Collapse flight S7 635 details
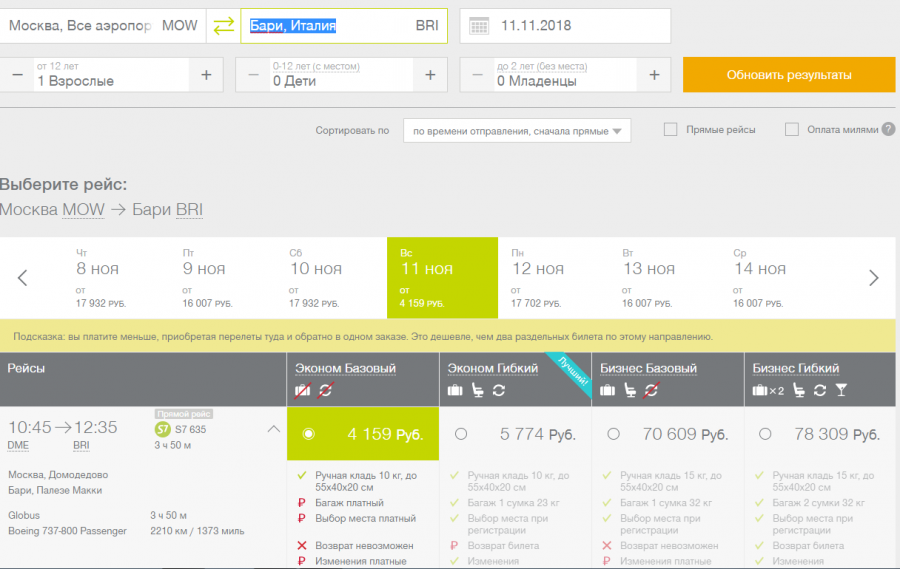 (274, 429)
